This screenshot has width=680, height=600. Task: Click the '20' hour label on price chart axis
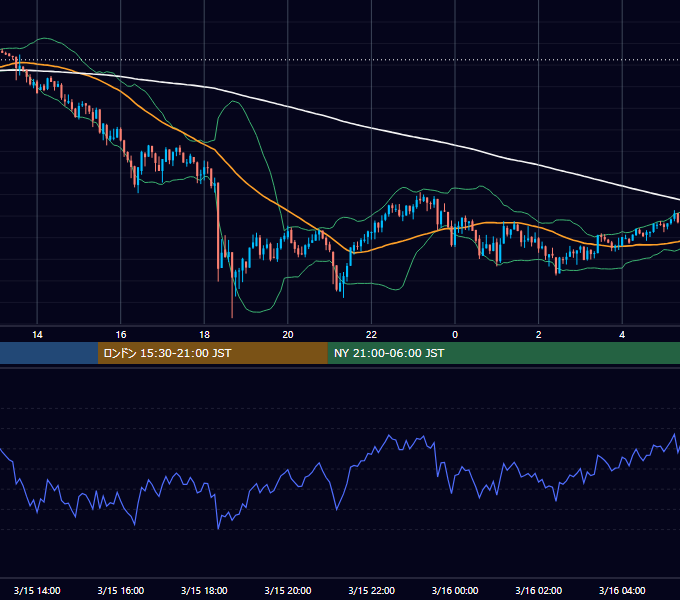(x=288, y=335)
